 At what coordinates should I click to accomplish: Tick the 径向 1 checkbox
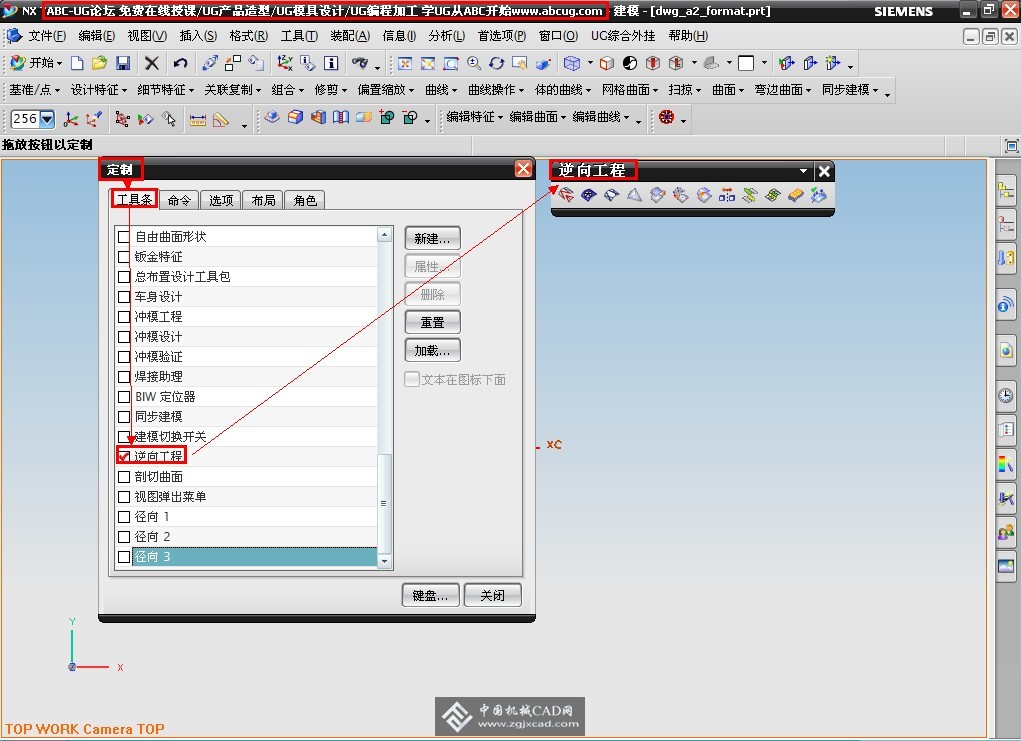(124, 517)
